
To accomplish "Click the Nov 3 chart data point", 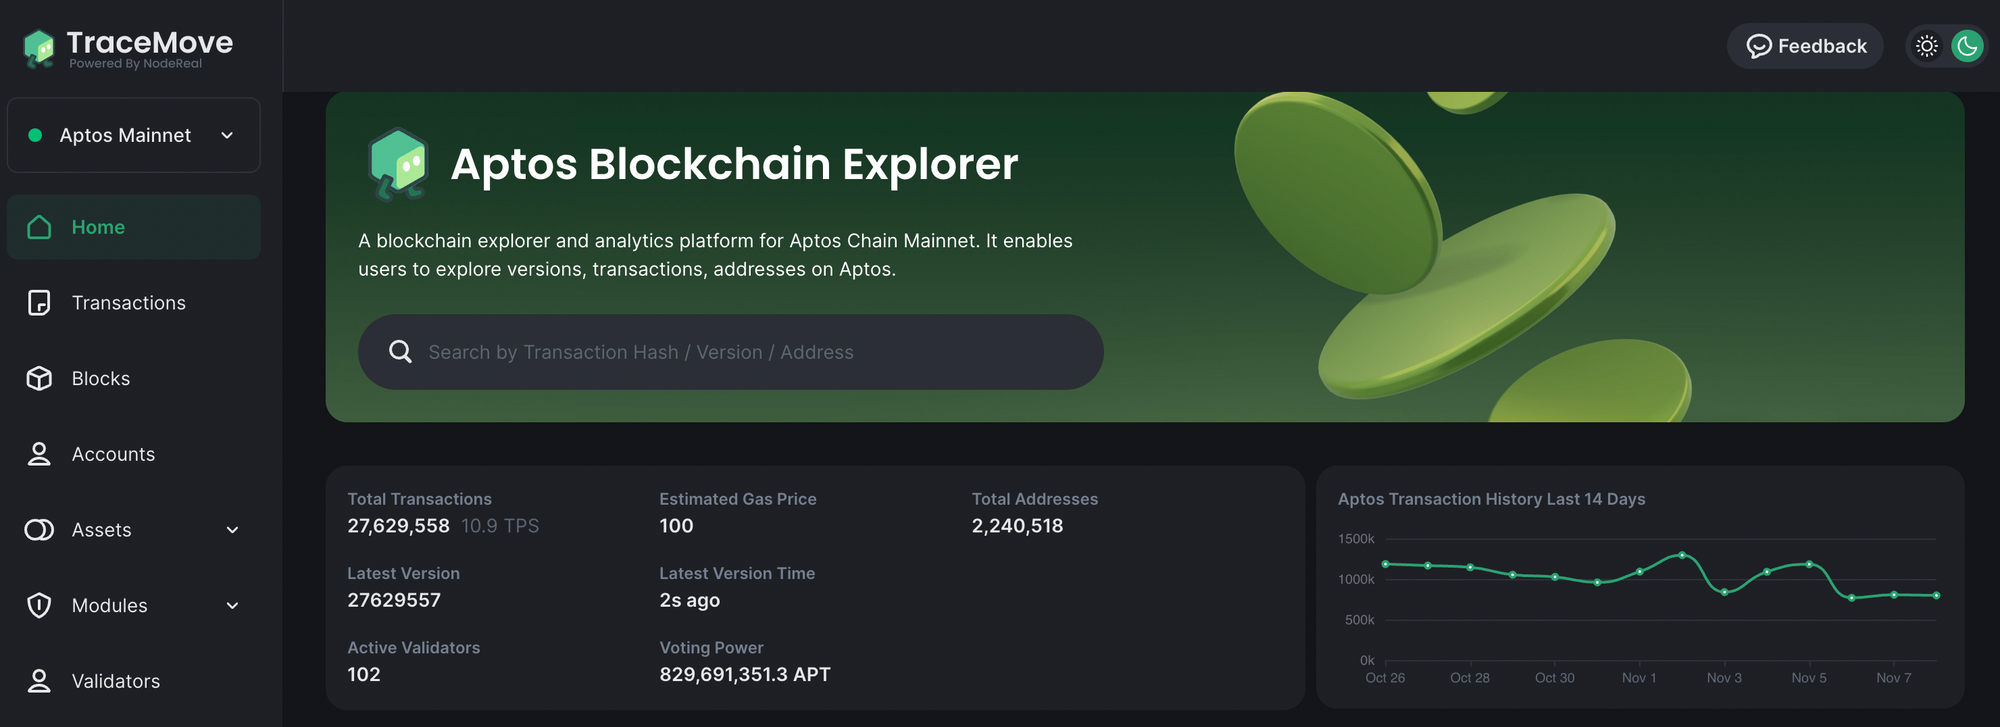I will 1724,592.
